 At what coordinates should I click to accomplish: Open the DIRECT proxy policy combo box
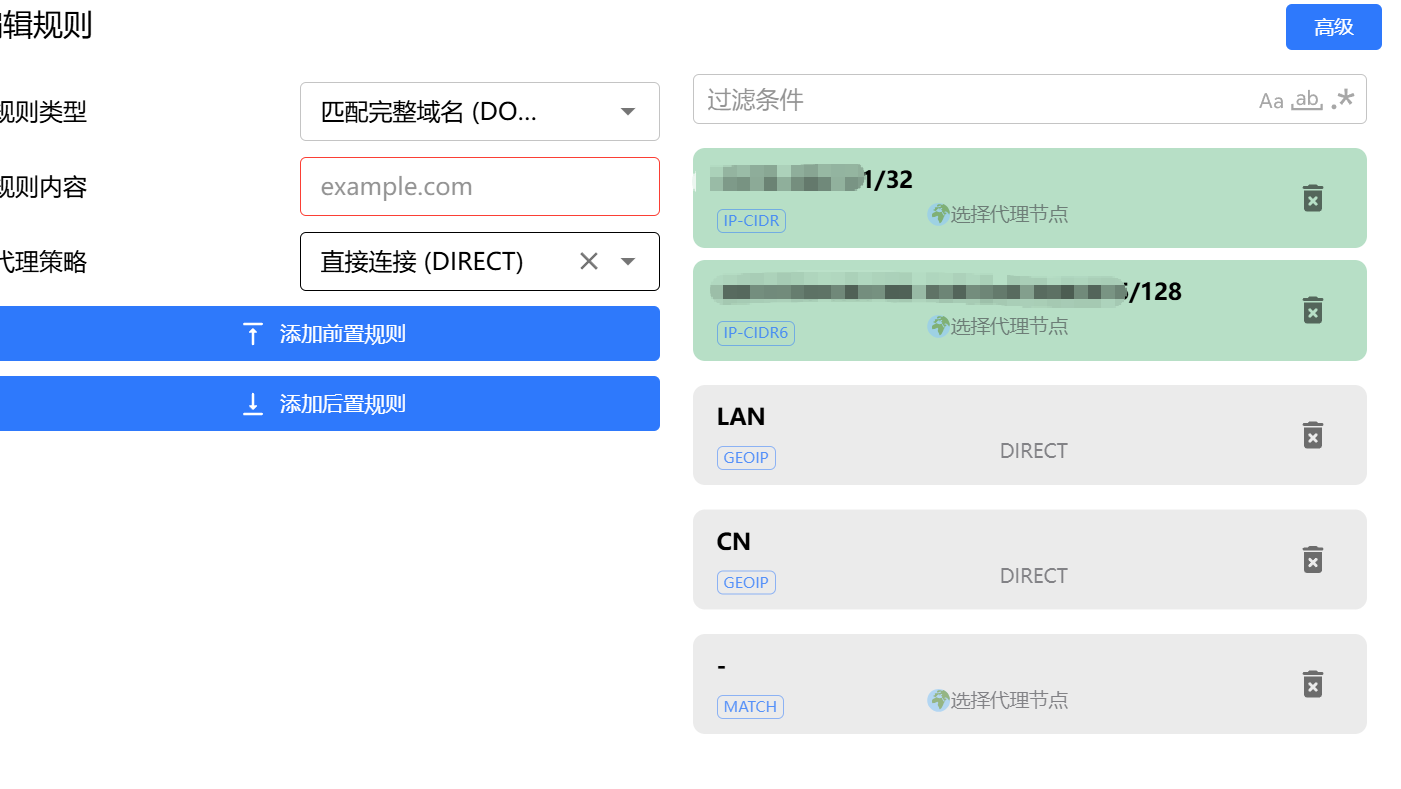coord(480,261)
